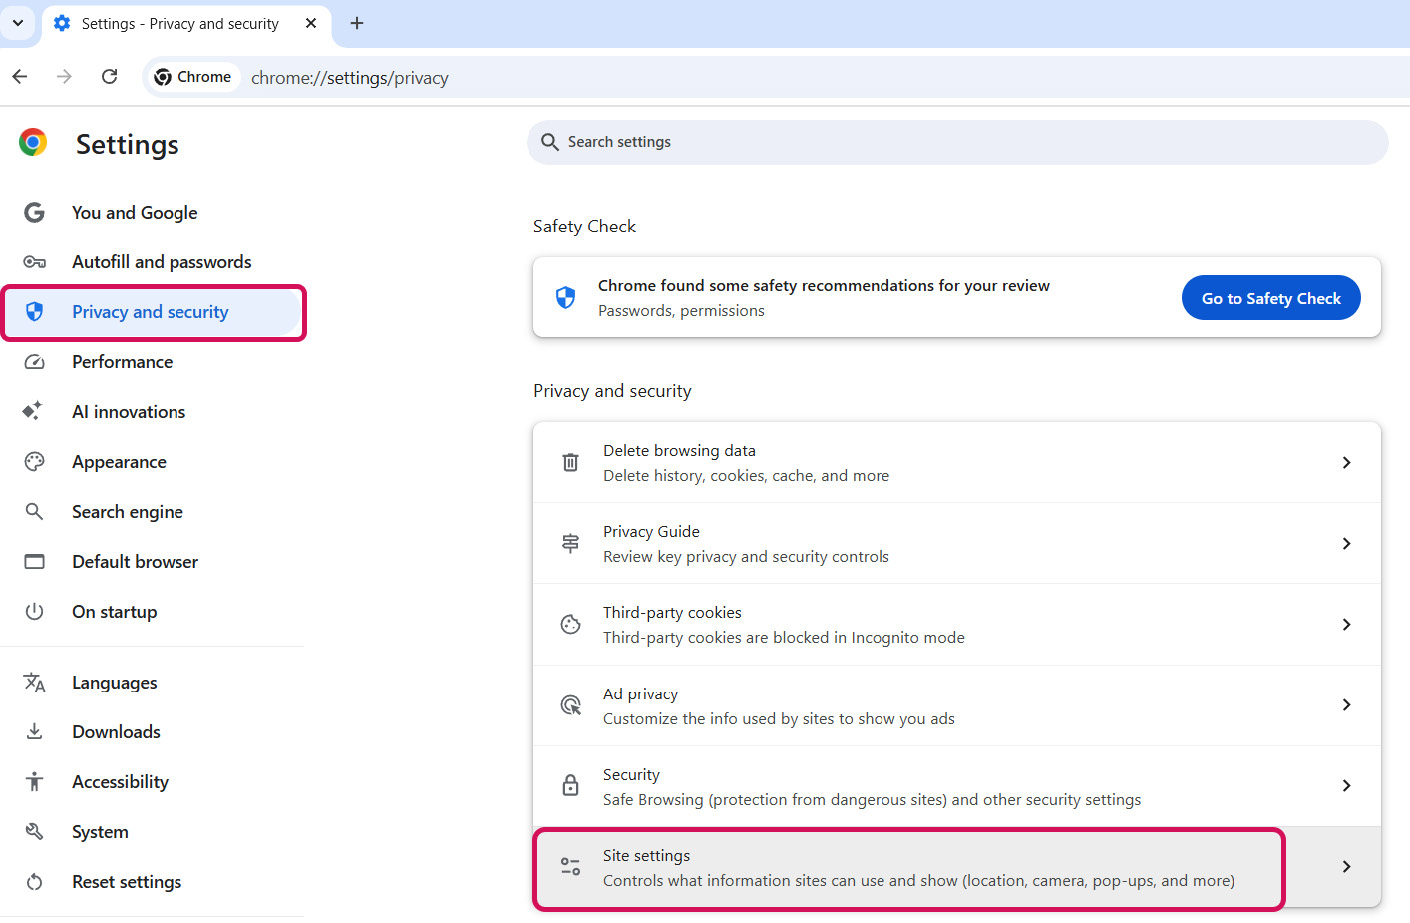The height and width of the screenshot is (923, 1410).
Task: Click signpost icon beside Privacy Guide
Action: point(570,543)
